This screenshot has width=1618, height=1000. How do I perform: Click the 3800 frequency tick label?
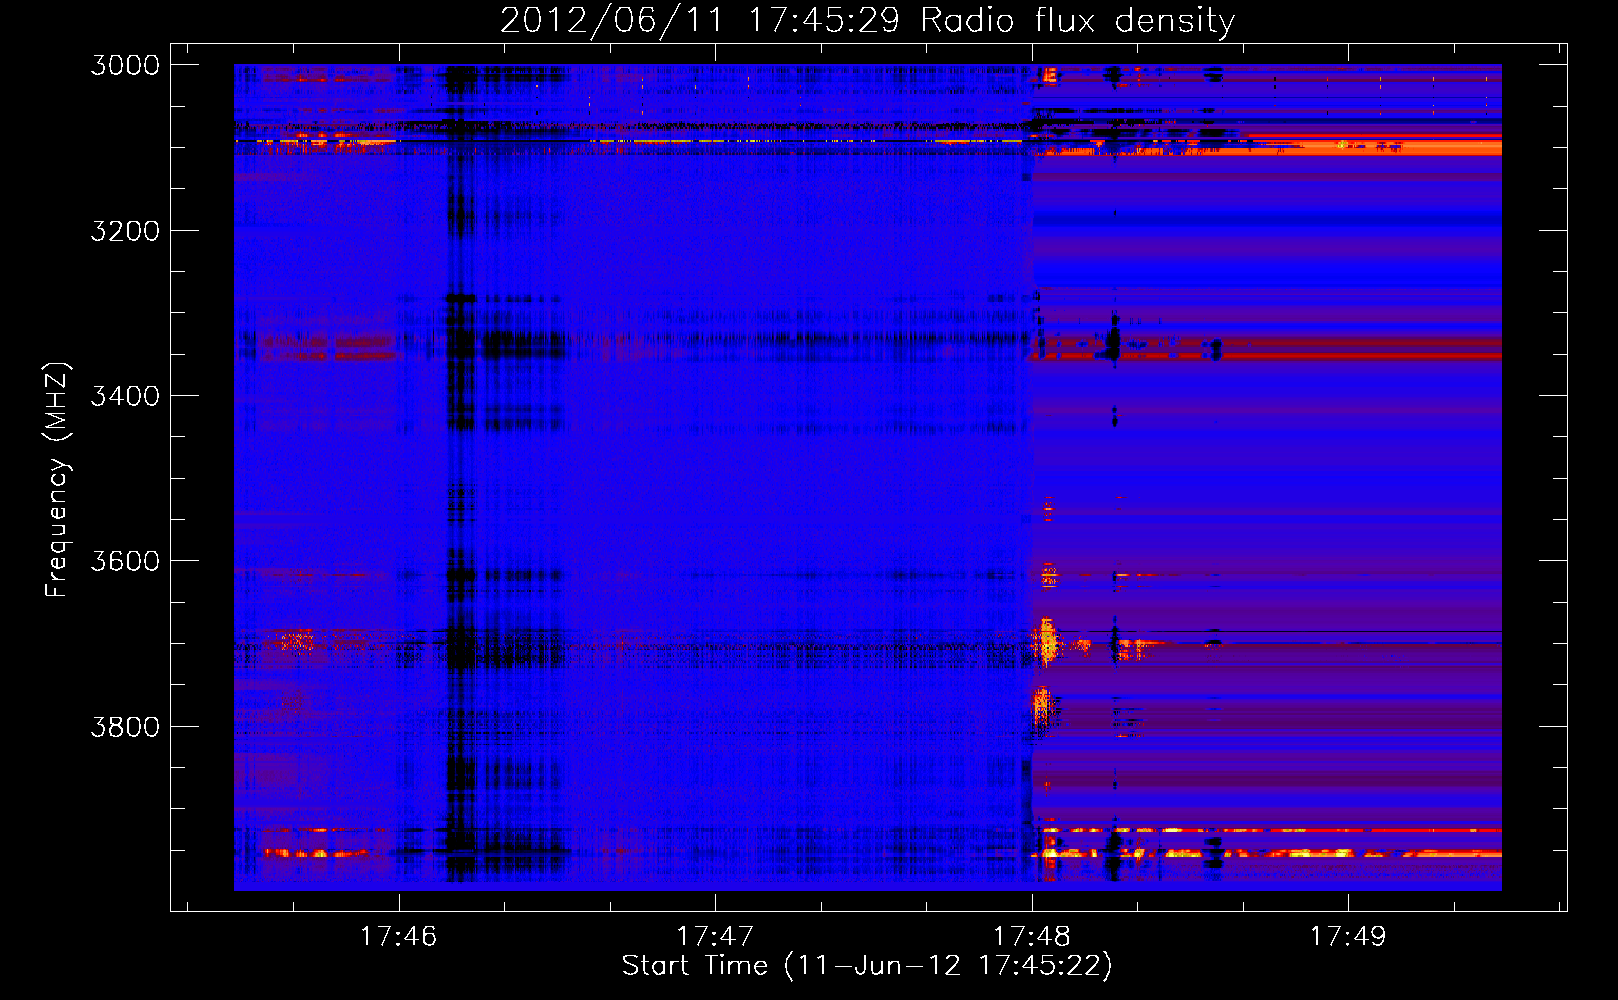125,726
